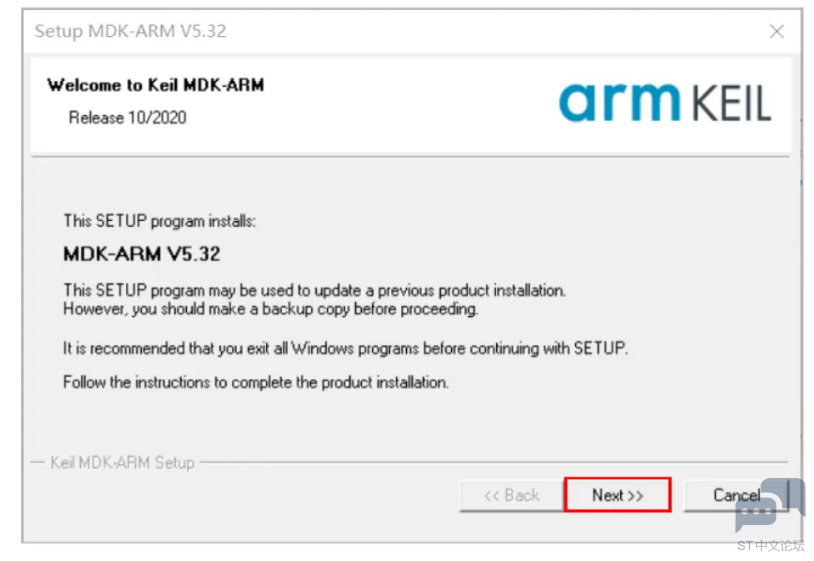Click the Next >> button
The width and height of the screenshot is (814, 561).
pyautogui.click(x=617, y=495)
